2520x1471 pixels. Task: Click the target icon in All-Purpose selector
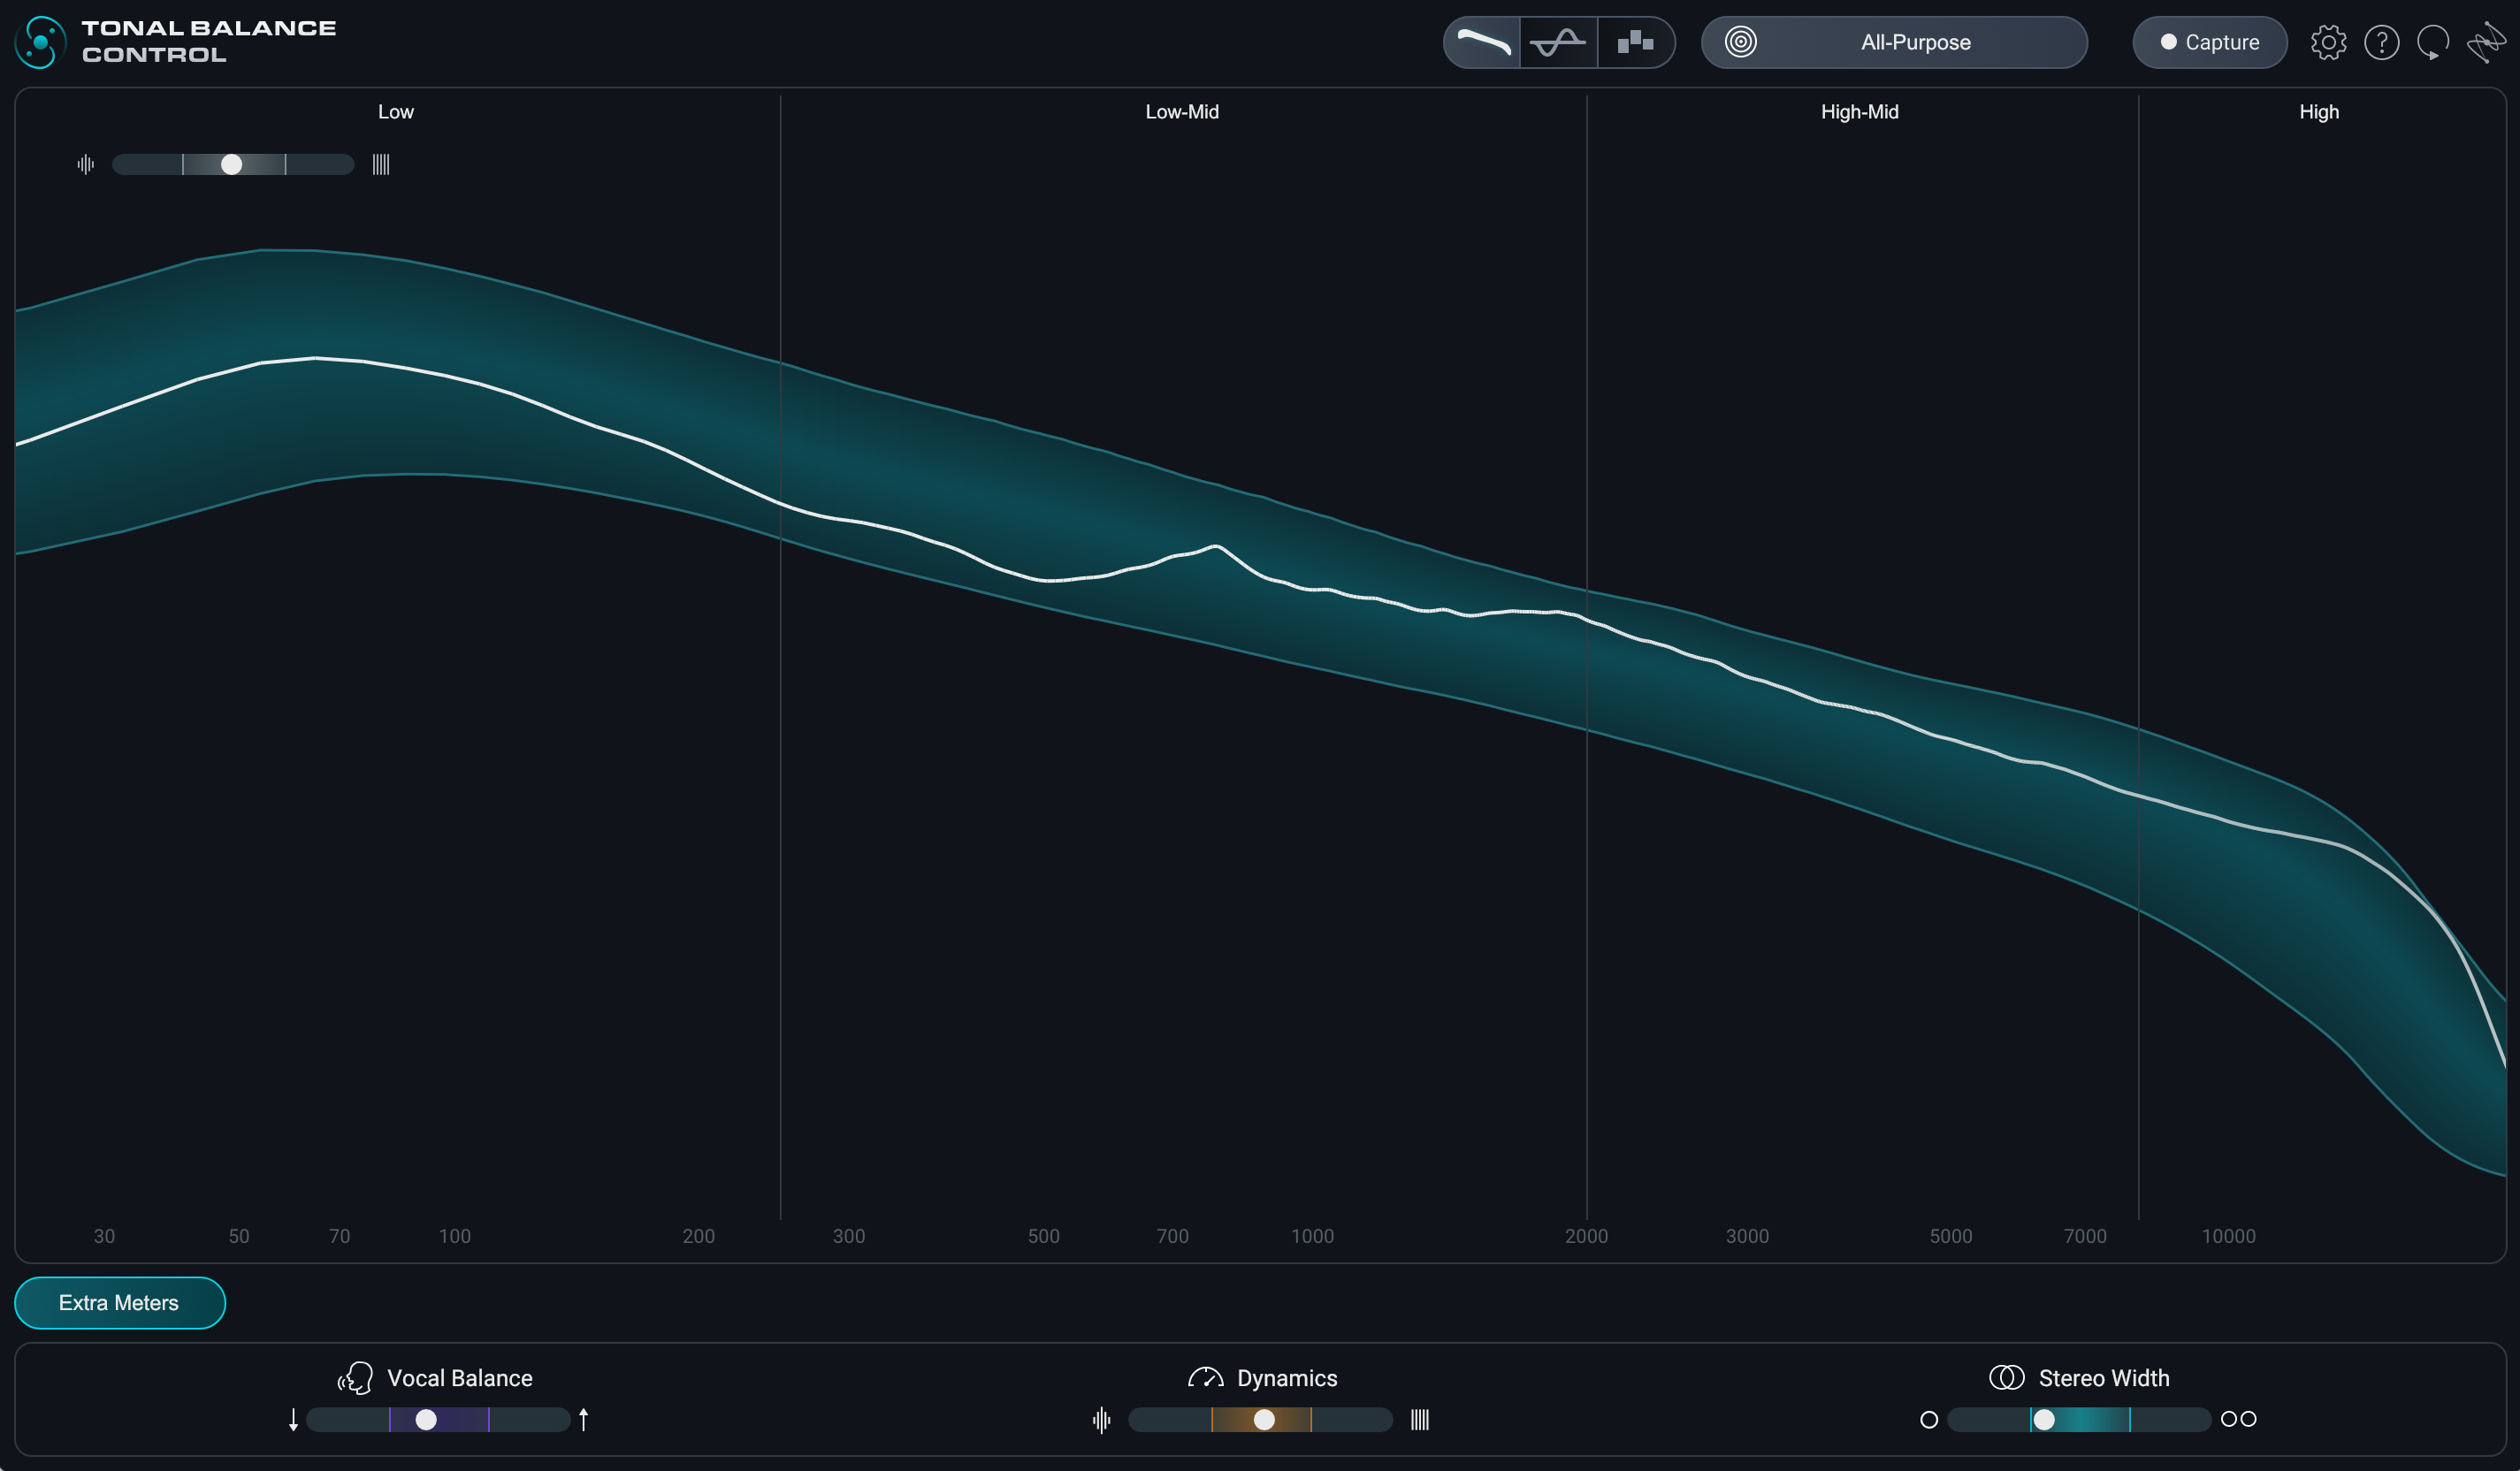pos(1741,42)
